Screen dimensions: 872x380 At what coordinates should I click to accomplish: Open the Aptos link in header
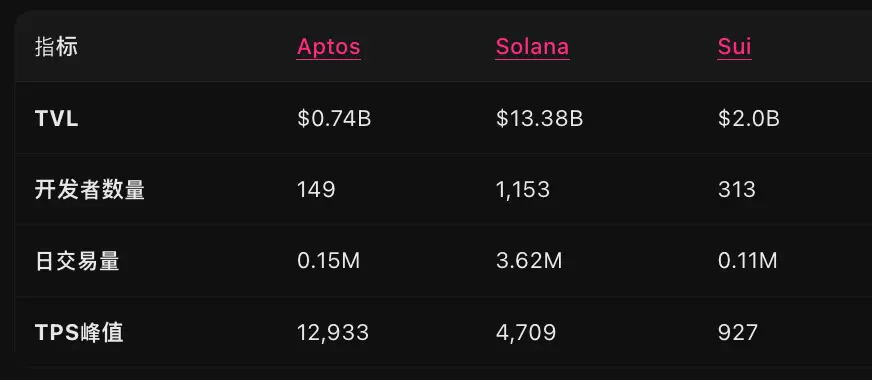(329, 47)
